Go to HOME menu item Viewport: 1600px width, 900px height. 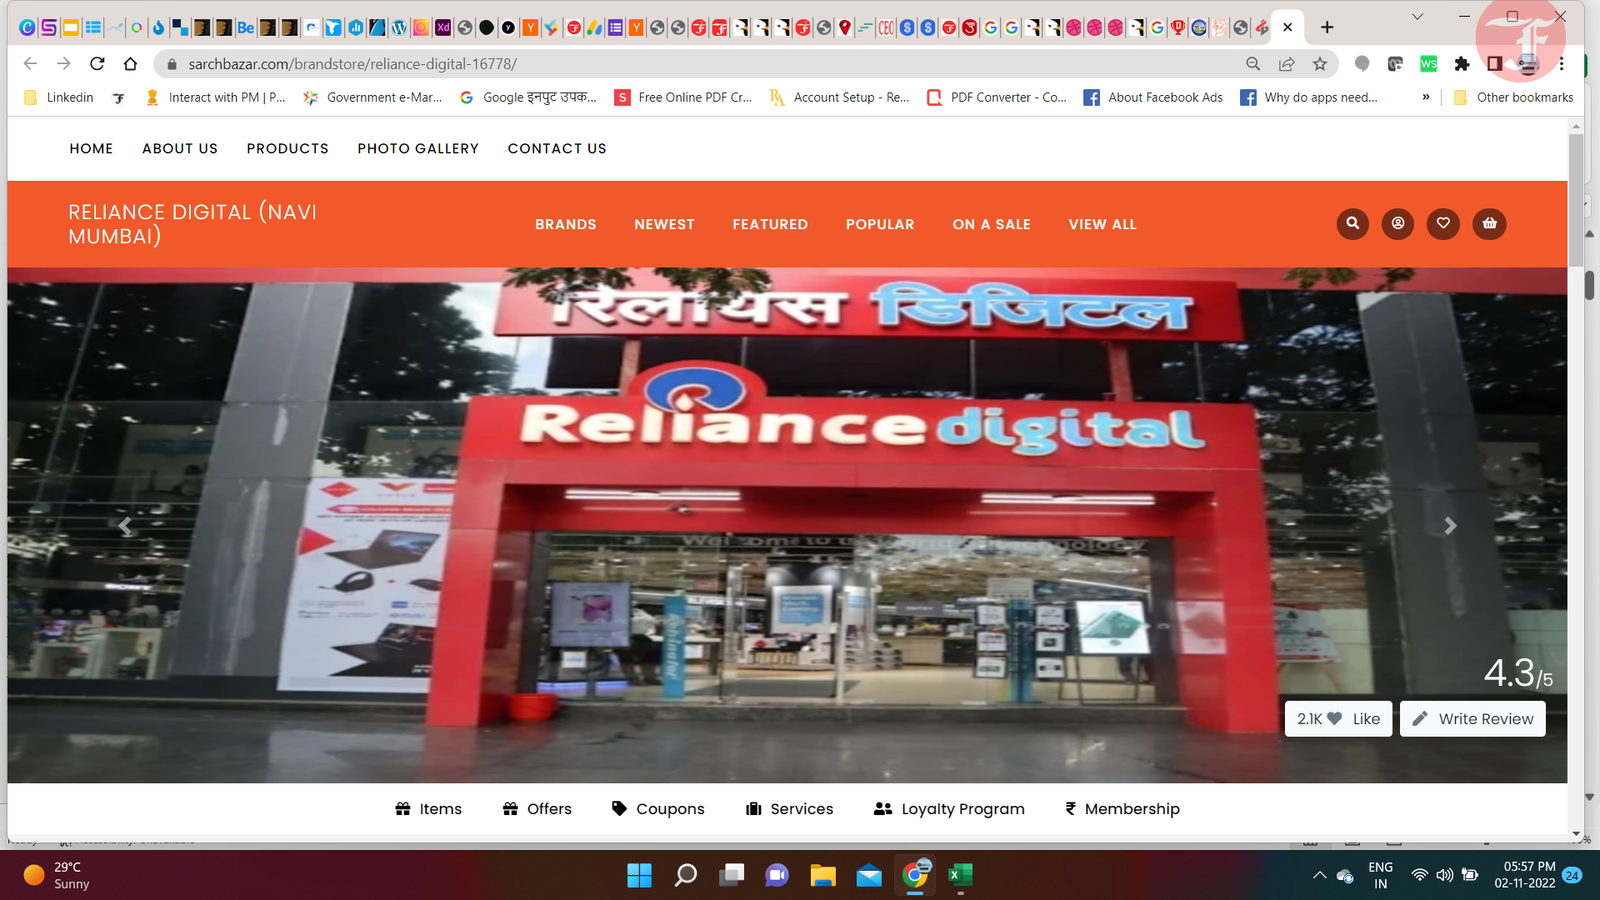click(91, 148)
